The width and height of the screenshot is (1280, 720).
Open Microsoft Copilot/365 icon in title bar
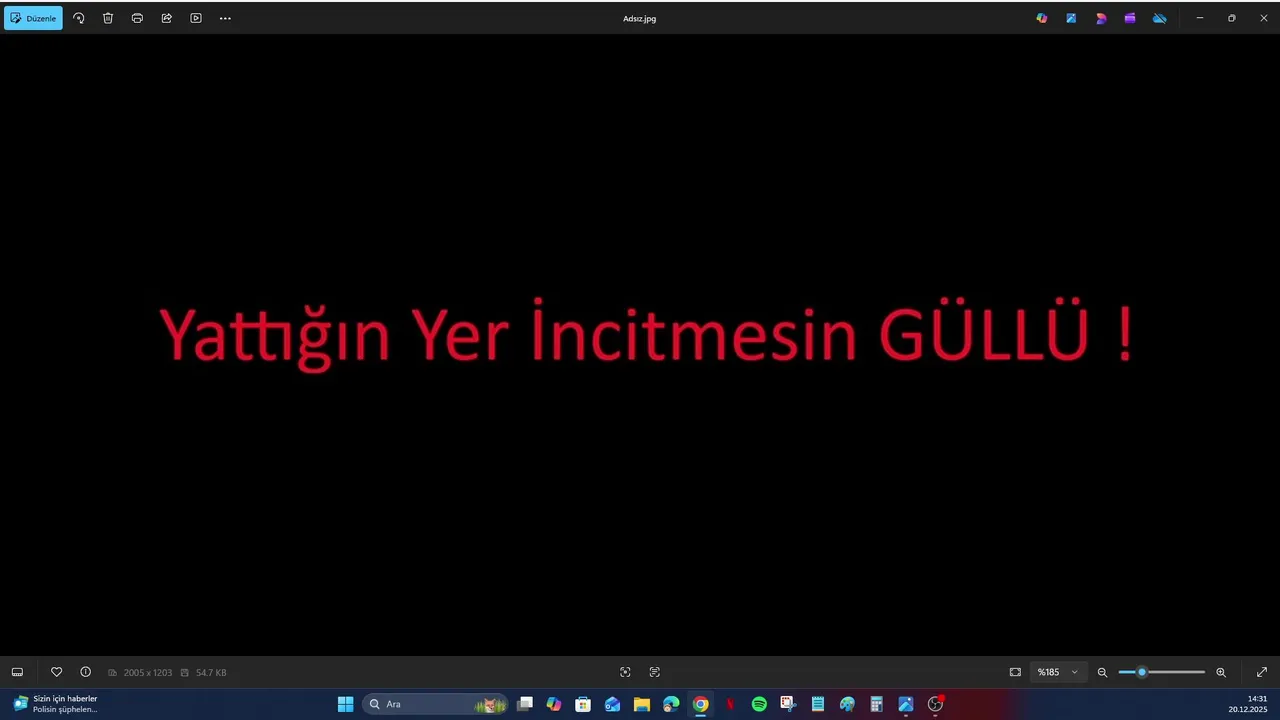pyautogui.click(x=1042, y=18)
